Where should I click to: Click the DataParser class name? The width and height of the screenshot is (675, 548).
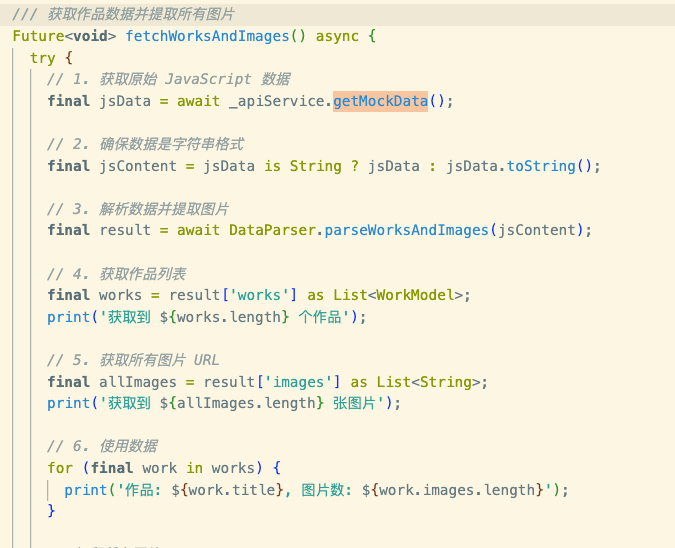click(x=272, y=230)
